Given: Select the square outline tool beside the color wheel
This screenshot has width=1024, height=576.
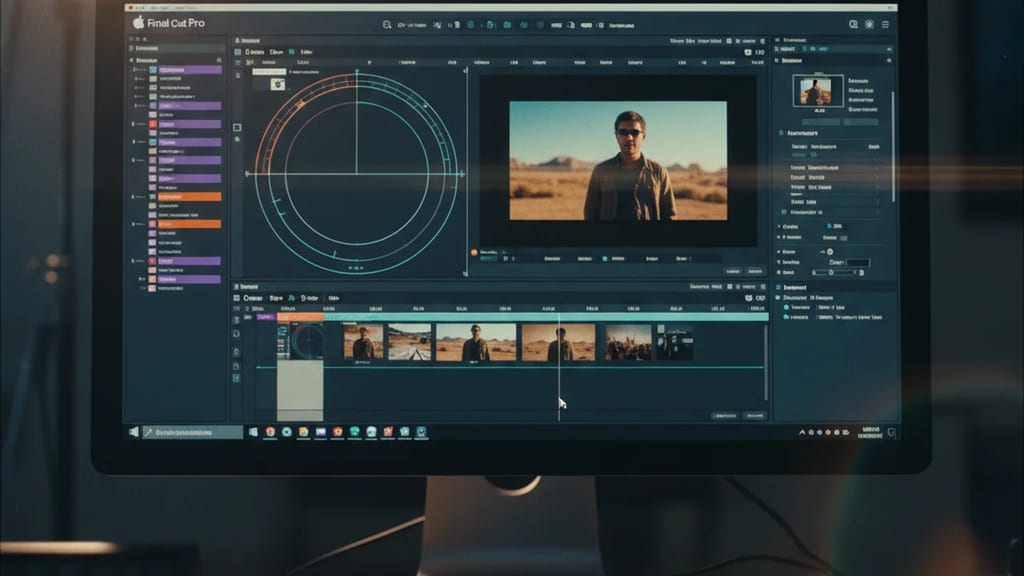Looking at the screenshot, I should pos(237,127).
